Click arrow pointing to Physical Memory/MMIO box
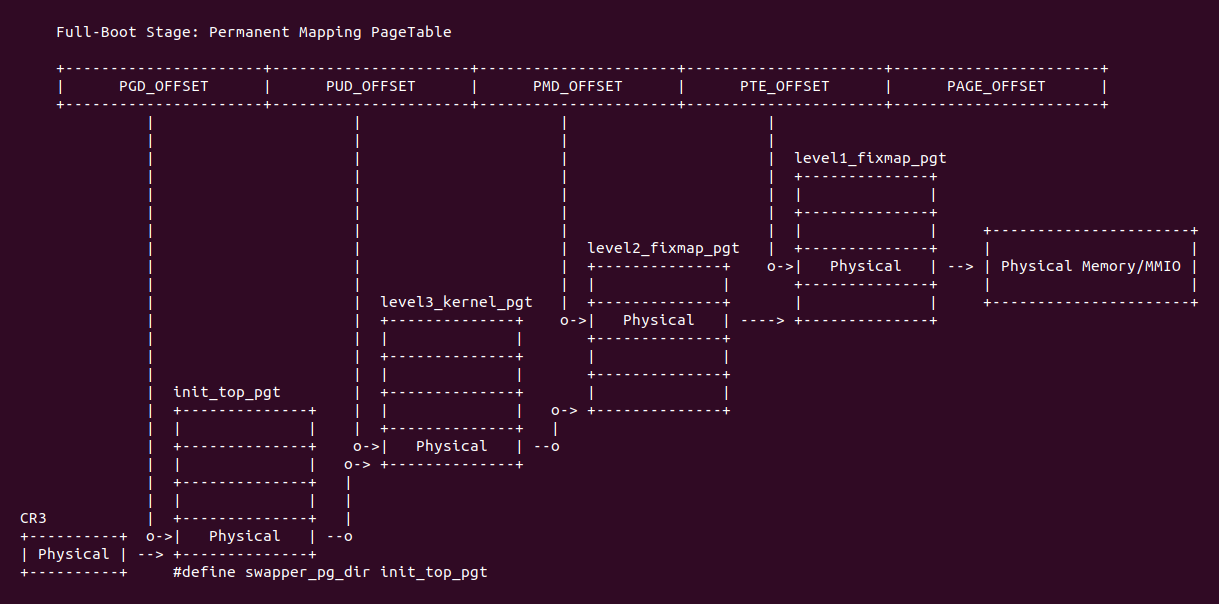1219x604 pixels. (960, 266)
